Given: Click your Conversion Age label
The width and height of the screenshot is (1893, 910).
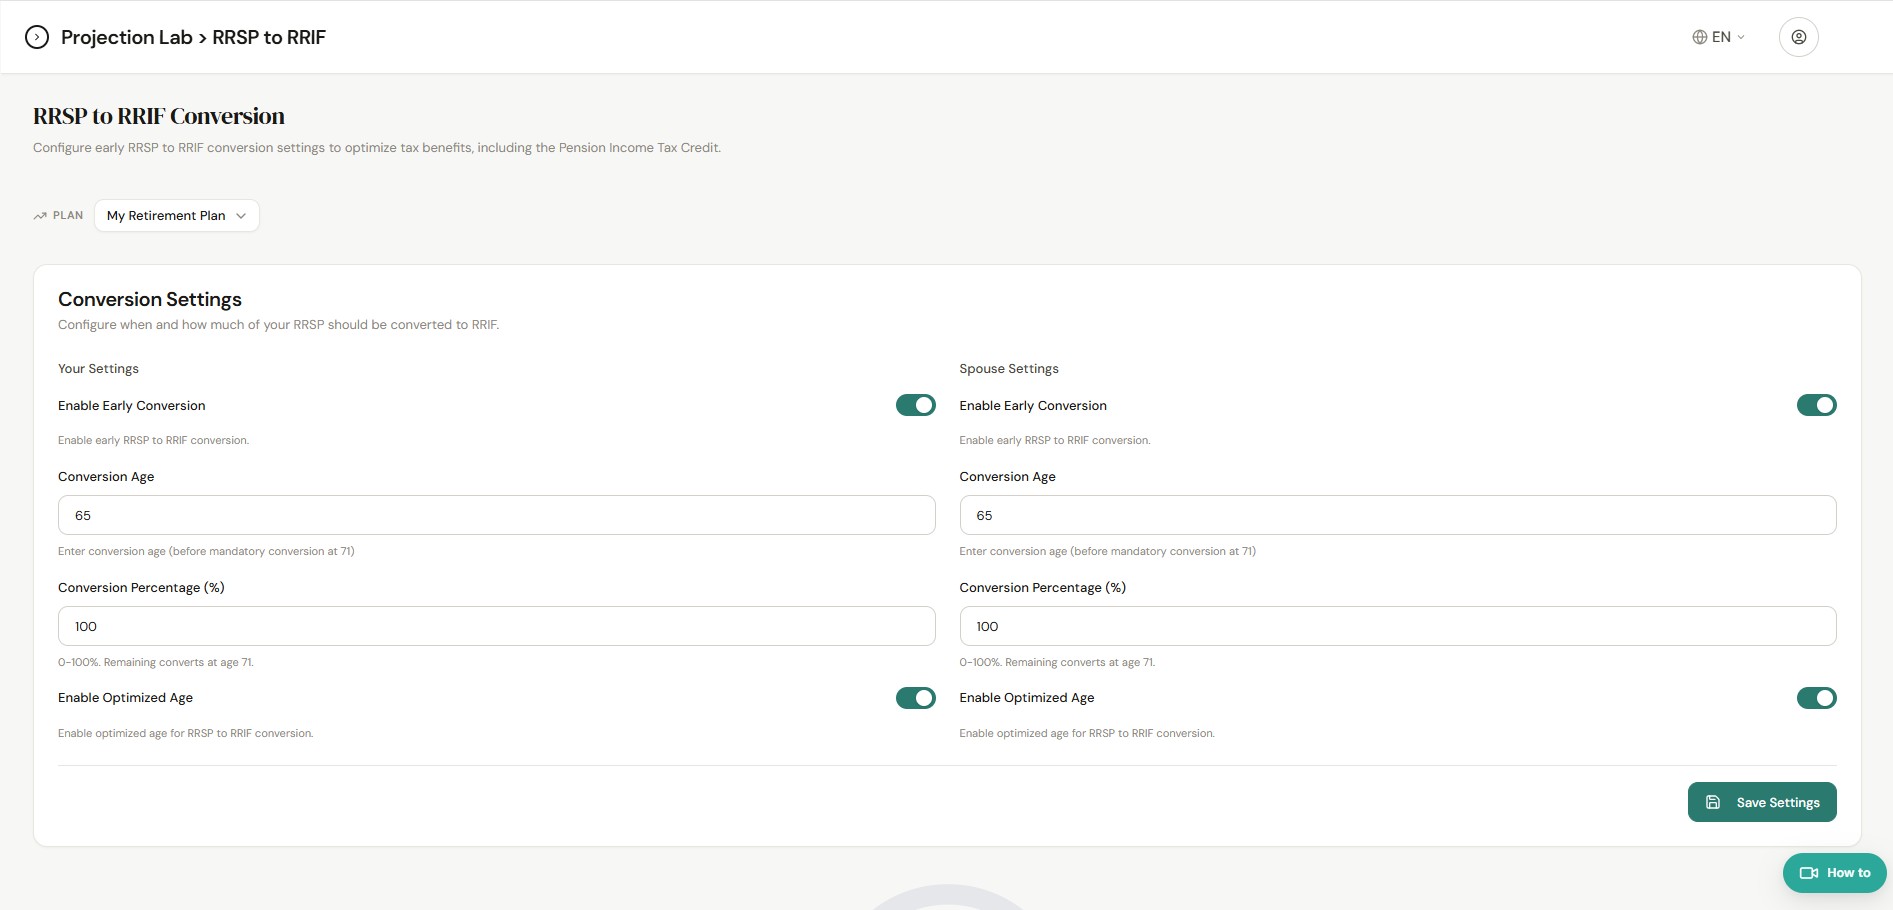Looking at the screenshot, I should point(106,477).
